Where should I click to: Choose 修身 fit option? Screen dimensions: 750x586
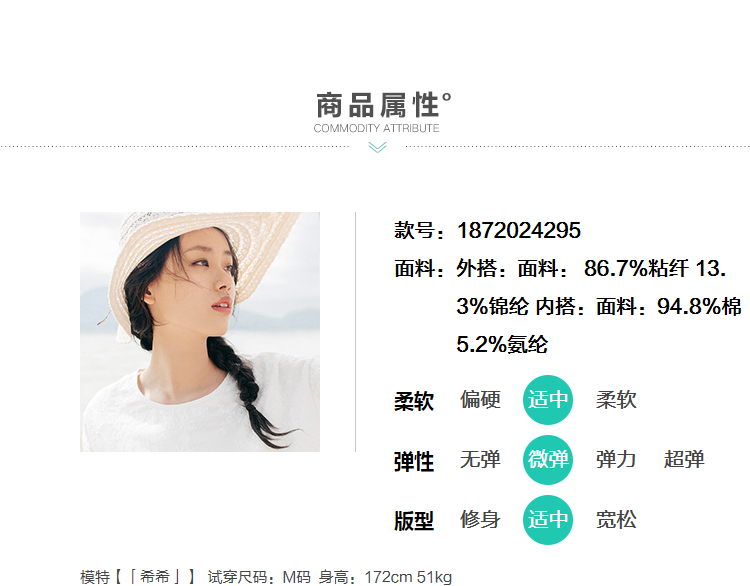pyautogui.click(x=480, y=520)
